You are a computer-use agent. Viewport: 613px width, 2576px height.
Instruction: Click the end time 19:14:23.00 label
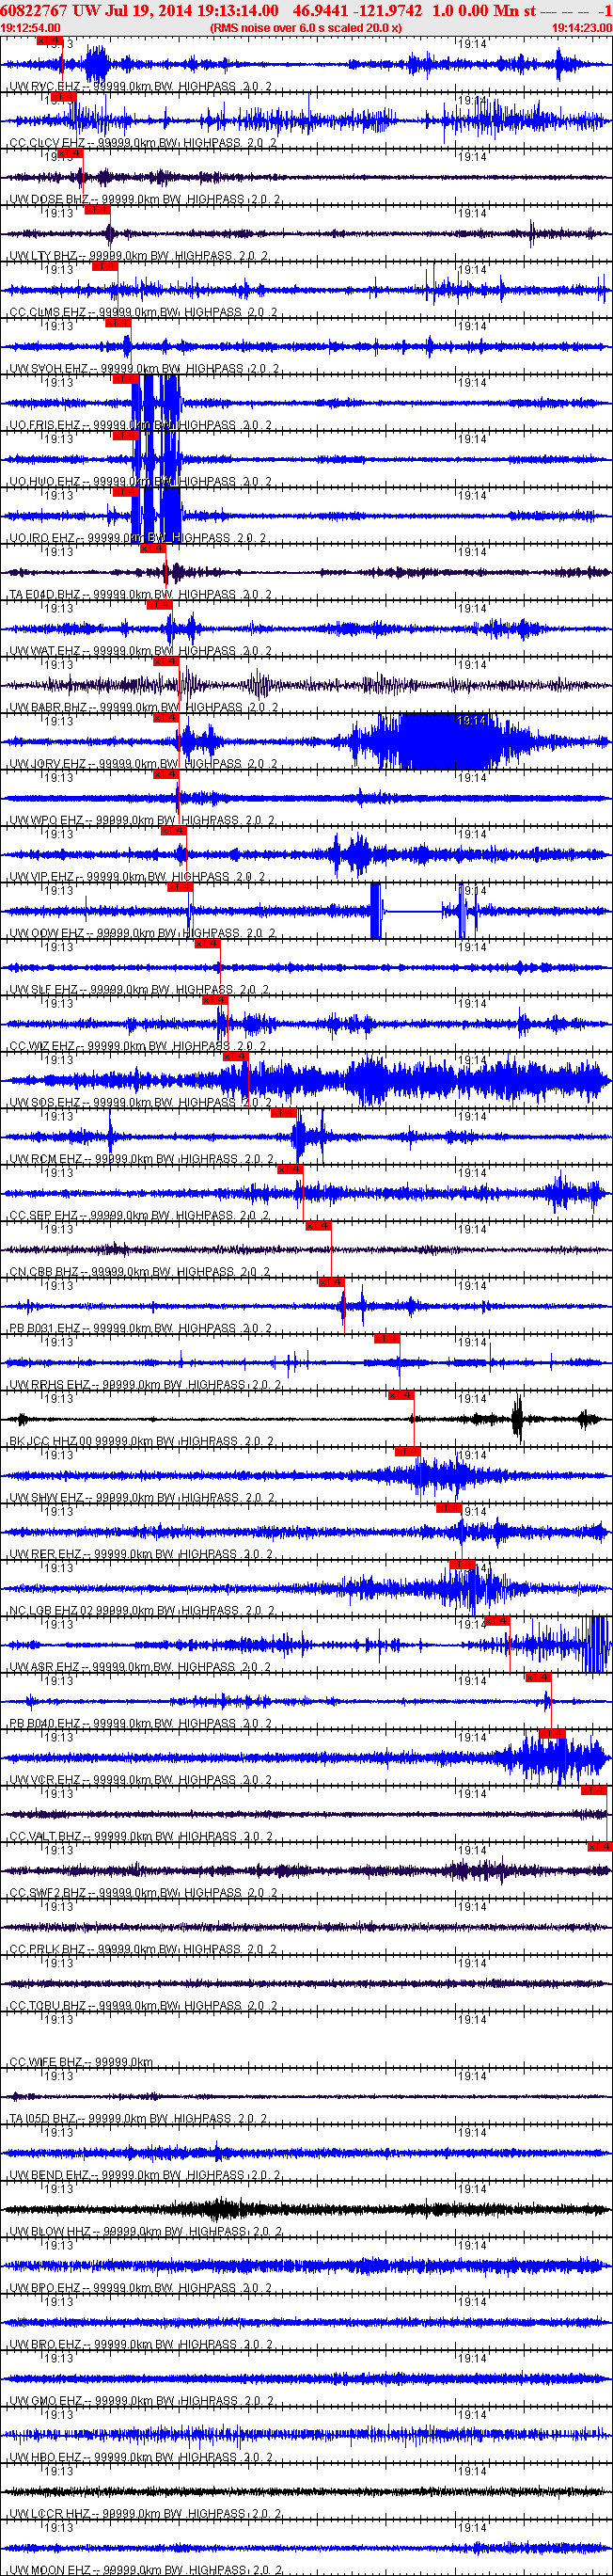click(582, 28)
